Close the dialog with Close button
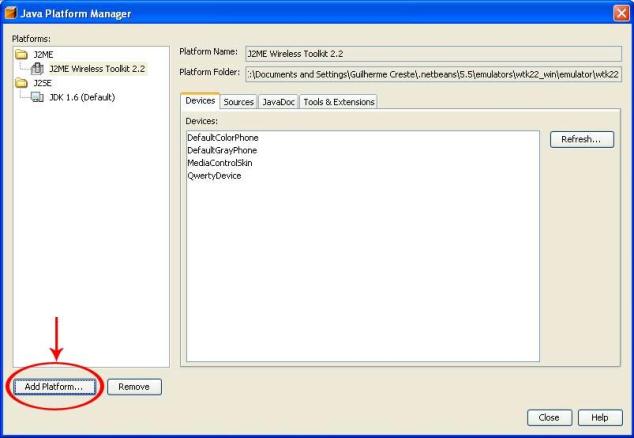Screen dimensions: 634x438 point(549,418)
